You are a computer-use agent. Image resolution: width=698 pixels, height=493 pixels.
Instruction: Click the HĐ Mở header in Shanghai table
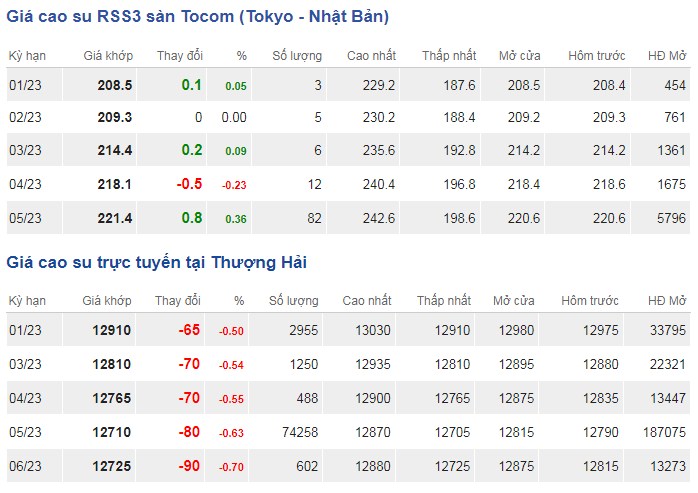coord(665,300)
